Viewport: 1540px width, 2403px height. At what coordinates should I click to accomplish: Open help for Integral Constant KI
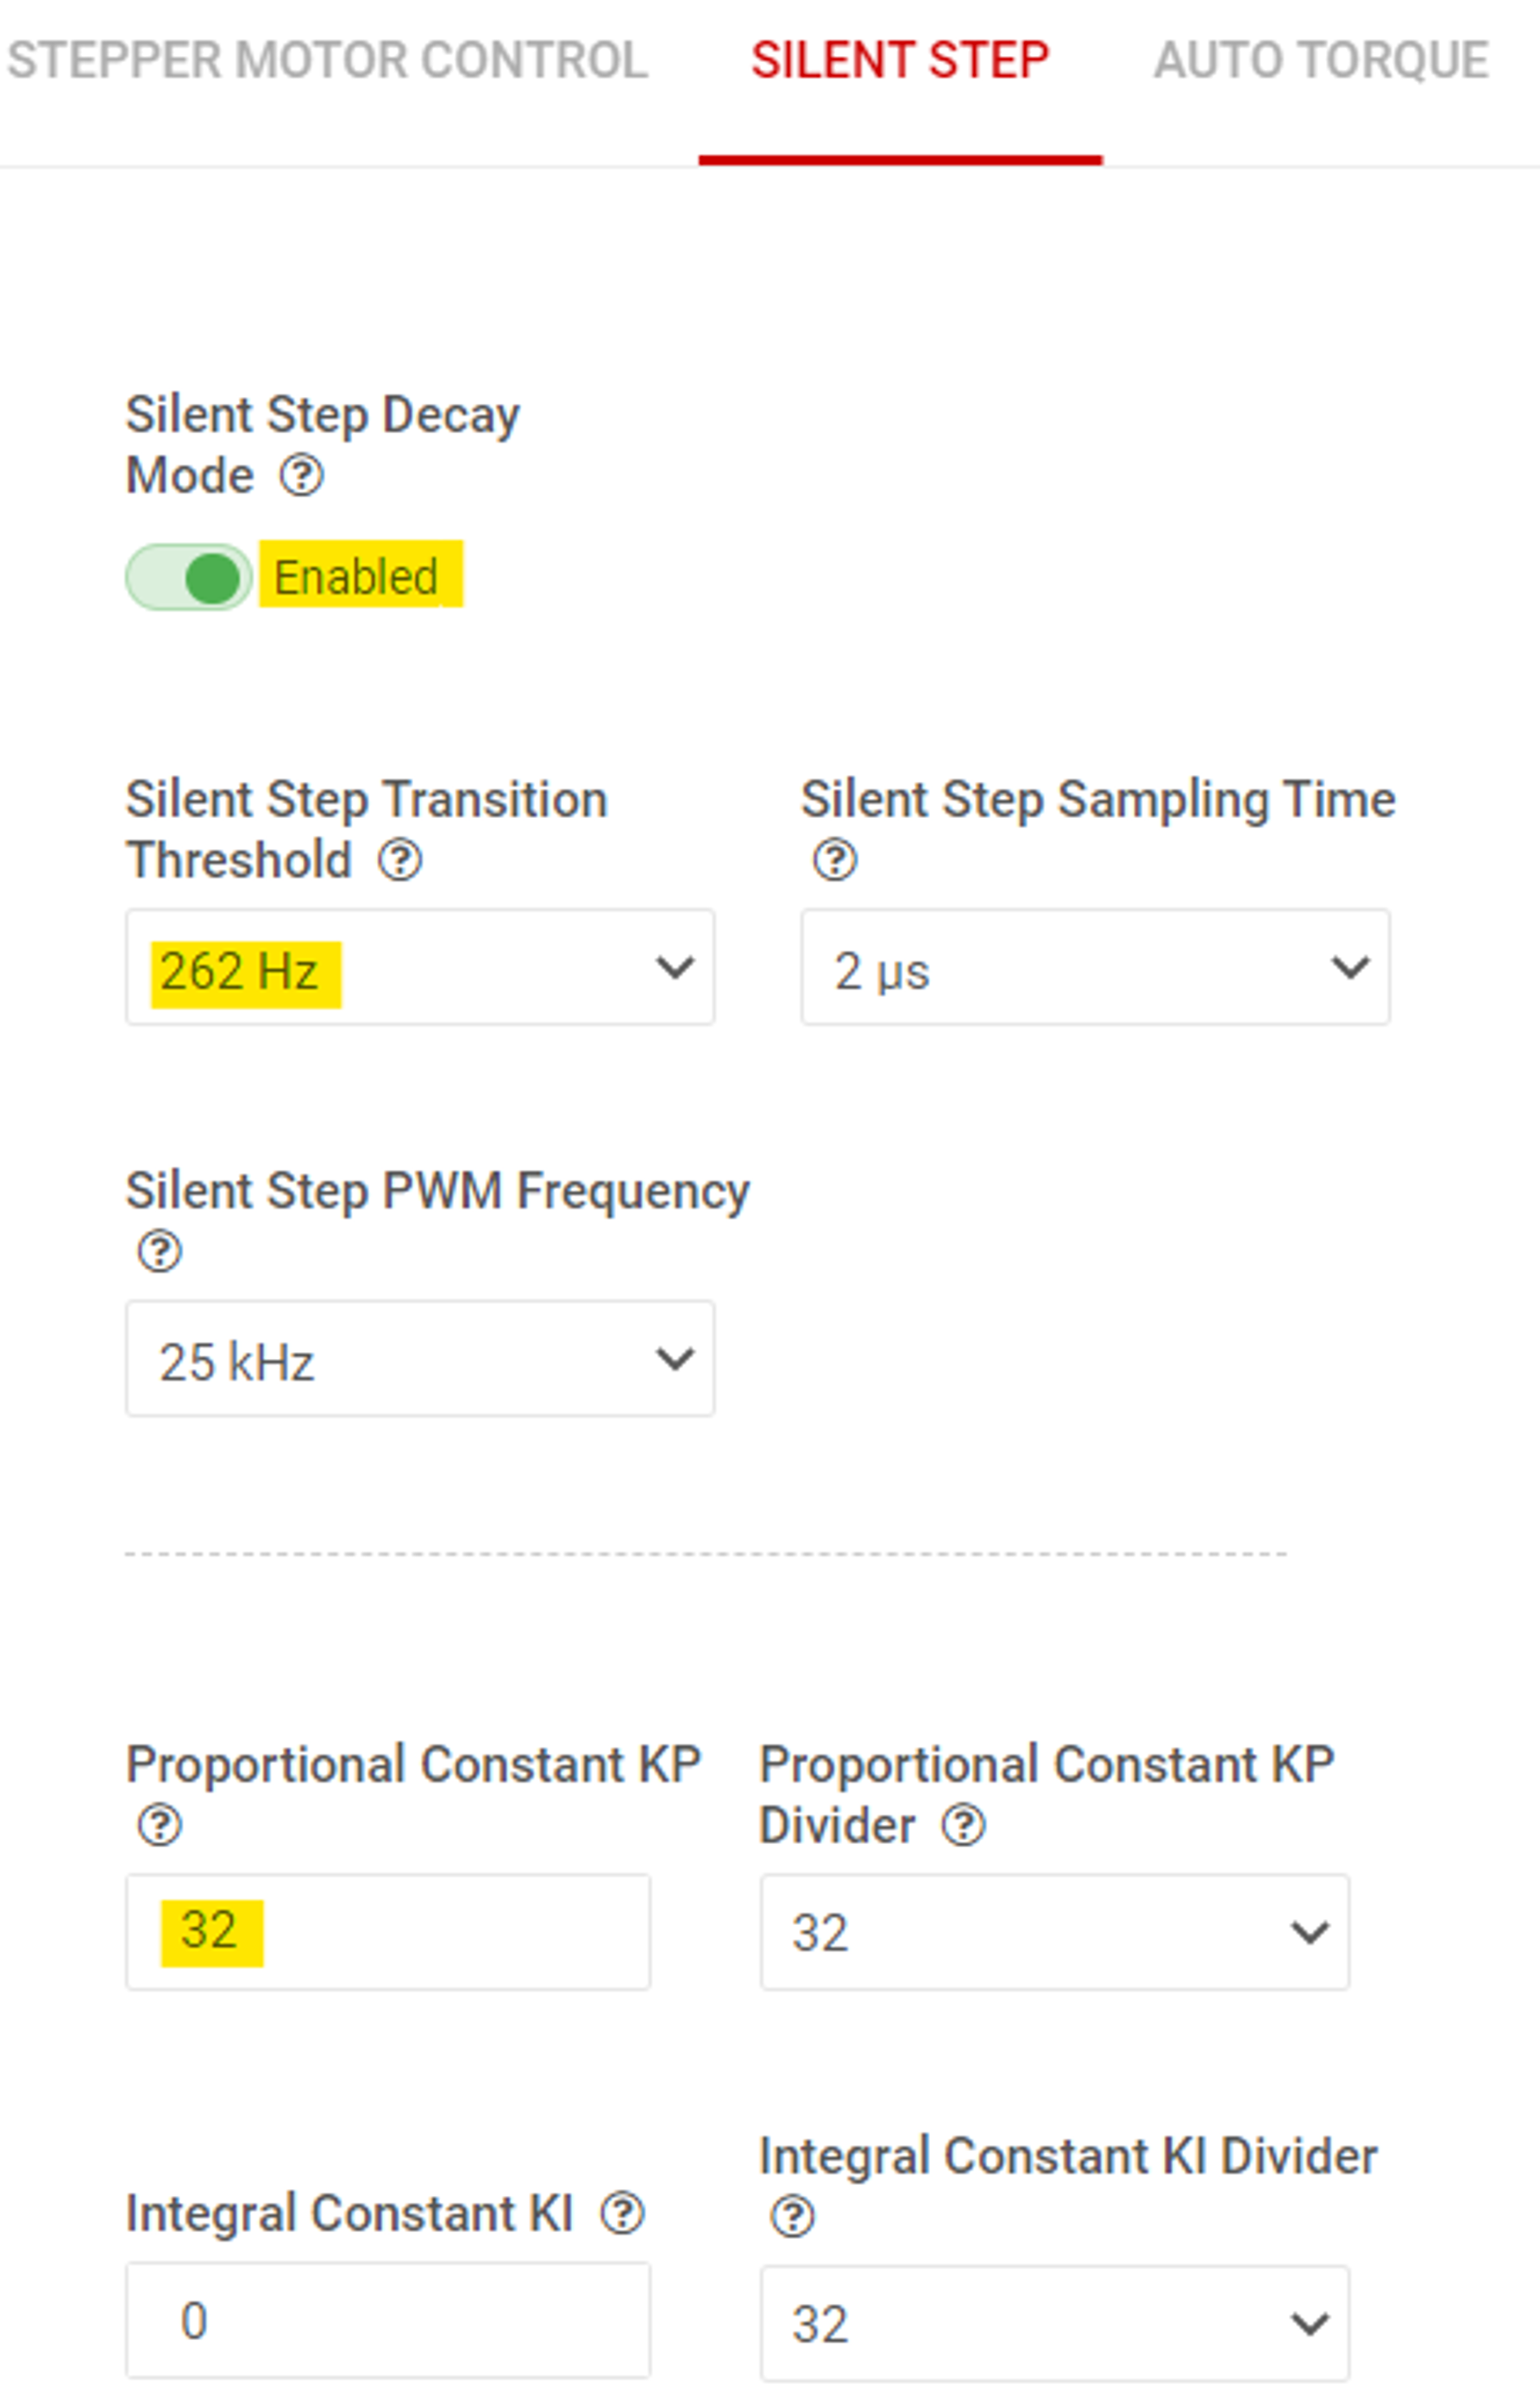tap(620, 2212)
